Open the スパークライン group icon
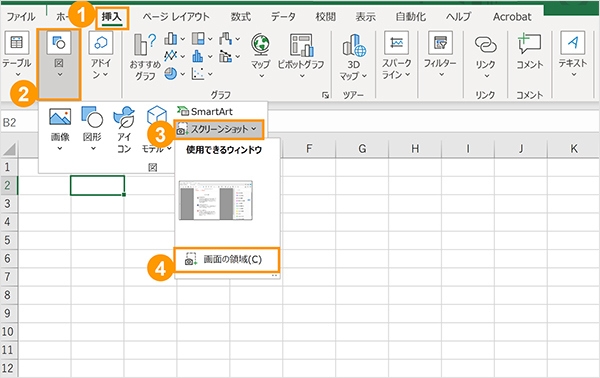 click(x=396, y=43)
